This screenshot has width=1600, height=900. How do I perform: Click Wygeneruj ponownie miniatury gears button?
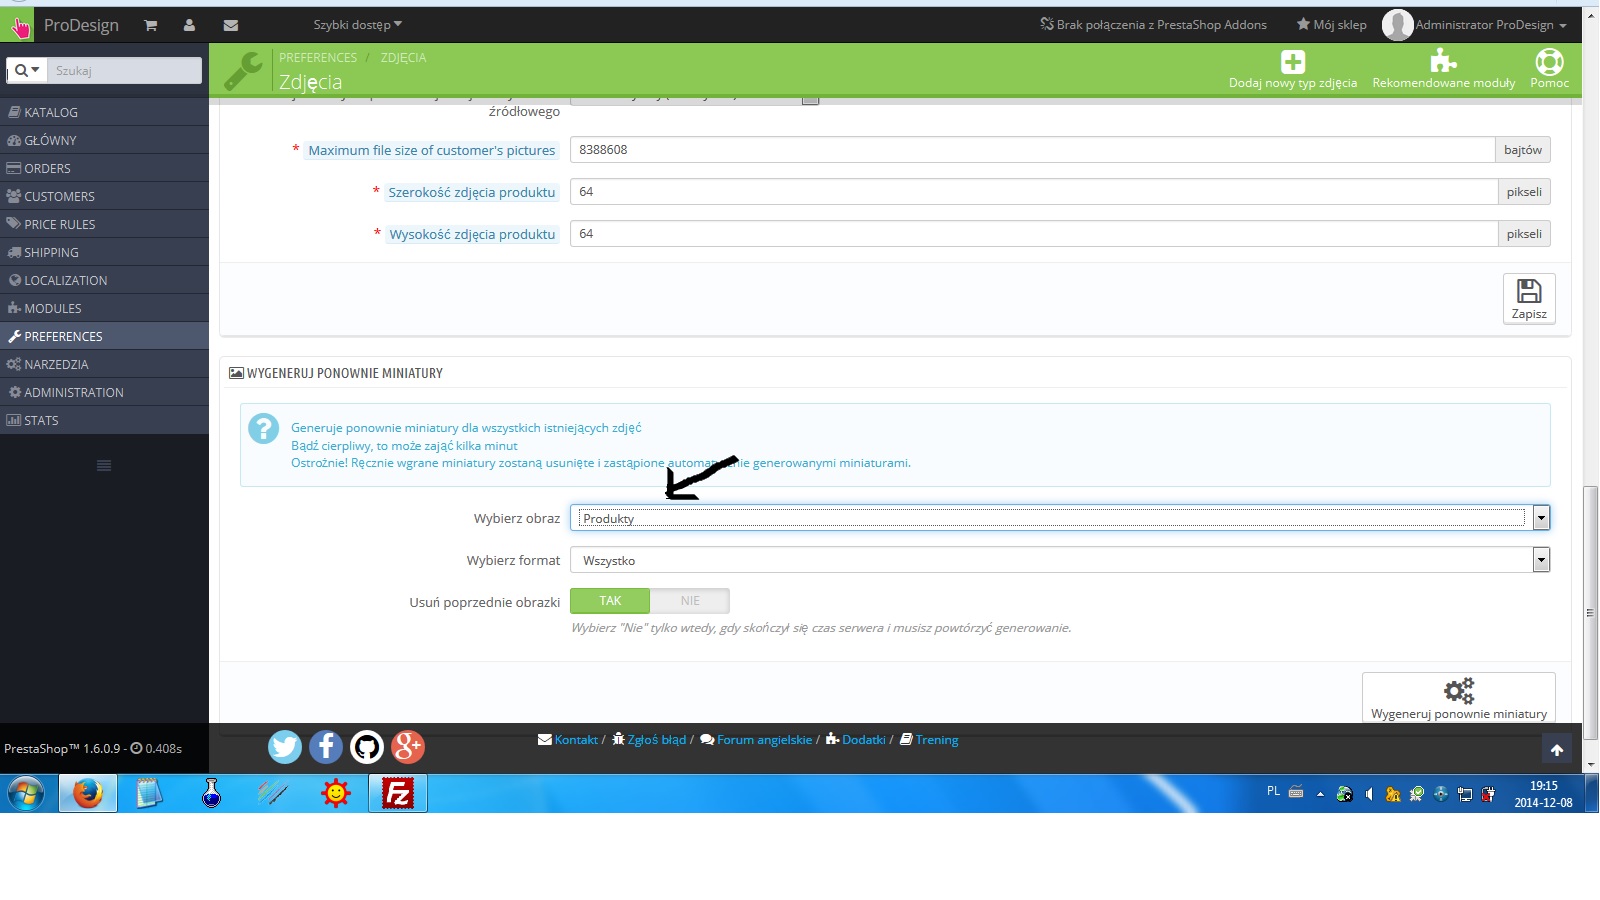pos(1459,697)
